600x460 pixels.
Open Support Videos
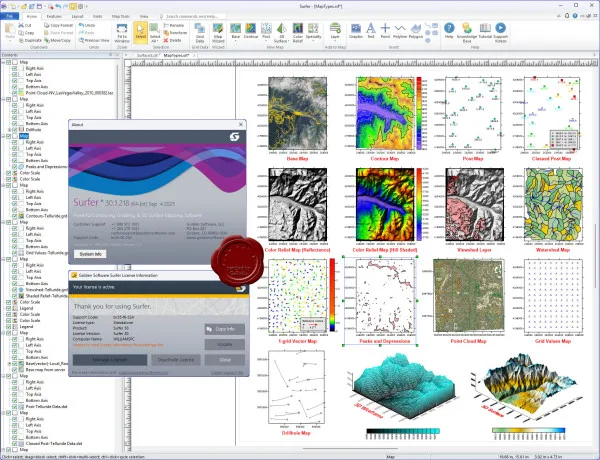[x=500, y=33]
